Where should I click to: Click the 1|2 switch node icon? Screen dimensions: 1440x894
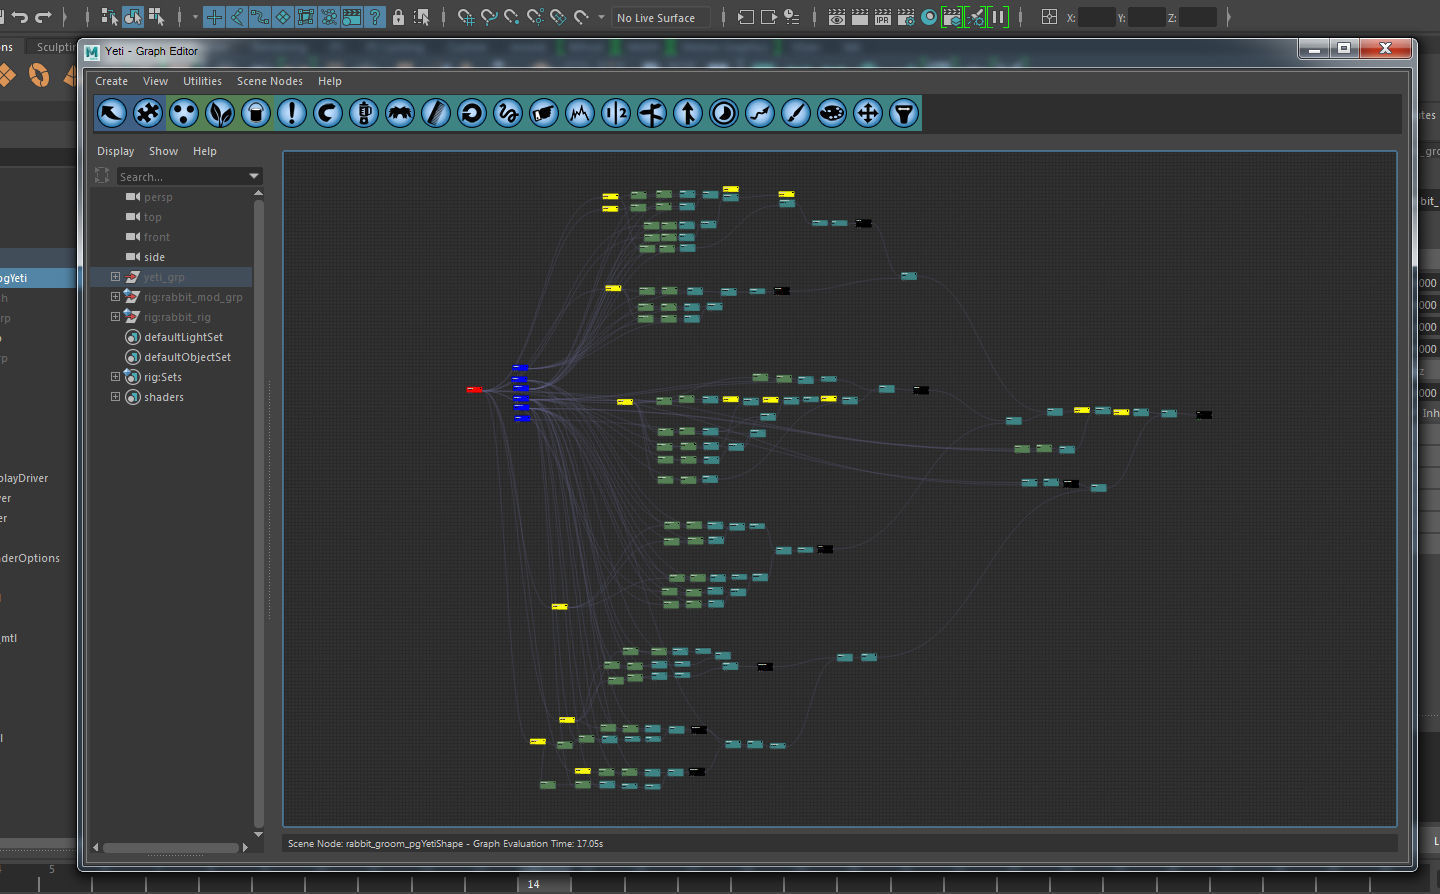click(x=616, y=113)
